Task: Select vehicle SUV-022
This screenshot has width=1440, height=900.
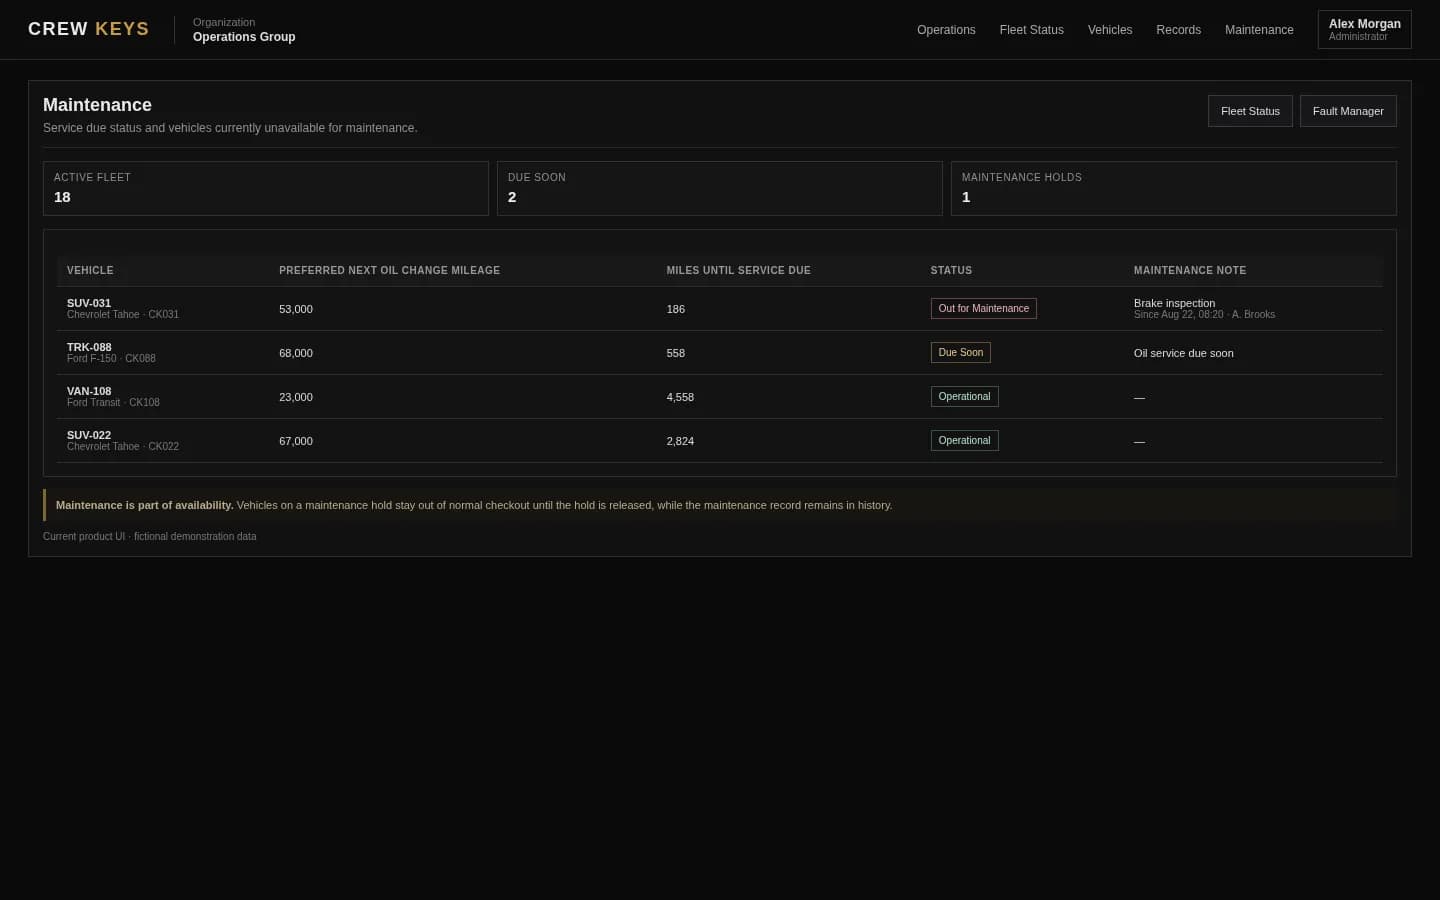Action: [89, 435]
